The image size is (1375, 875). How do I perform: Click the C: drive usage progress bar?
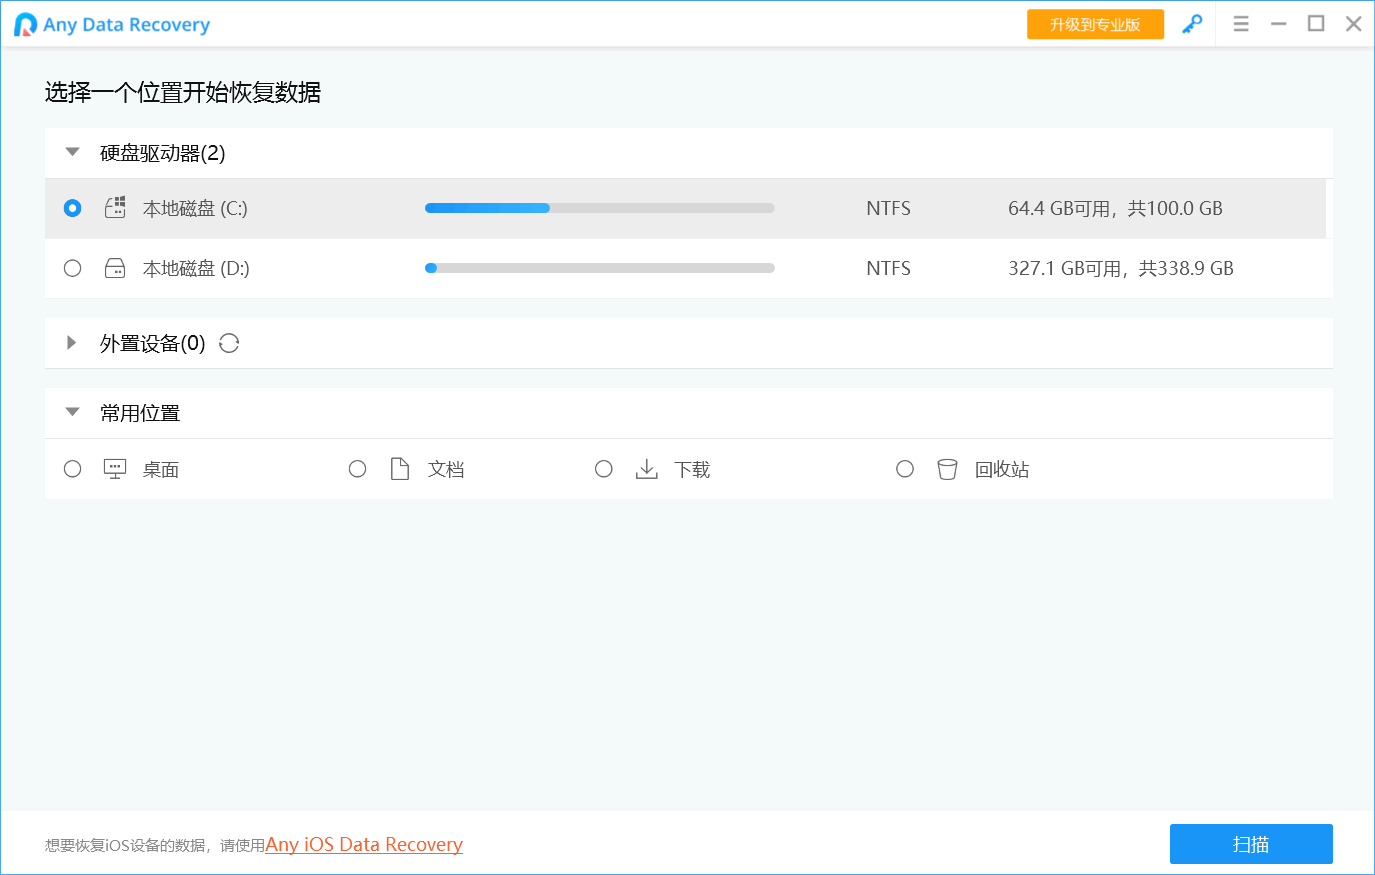pos(600,208)
